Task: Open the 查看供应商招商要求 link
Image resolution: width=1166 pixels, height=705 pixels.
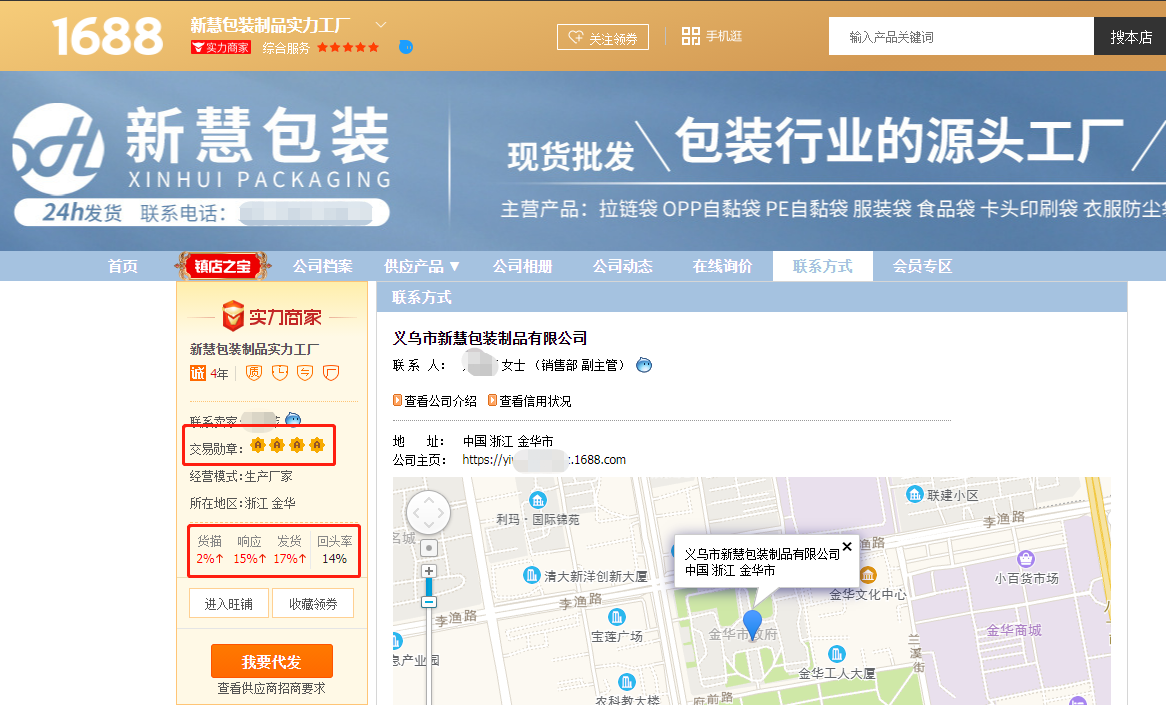Action: point(271,689)
